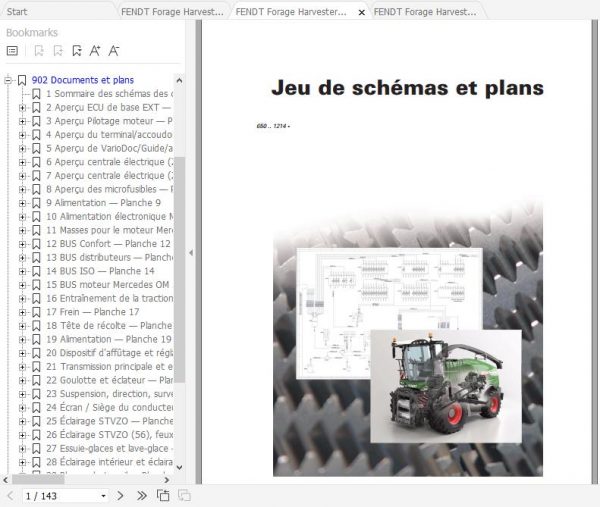The image size is (600, 507).
Task: Click bookmark icon next to 17 Frein
Action: [x=36, y=312]
